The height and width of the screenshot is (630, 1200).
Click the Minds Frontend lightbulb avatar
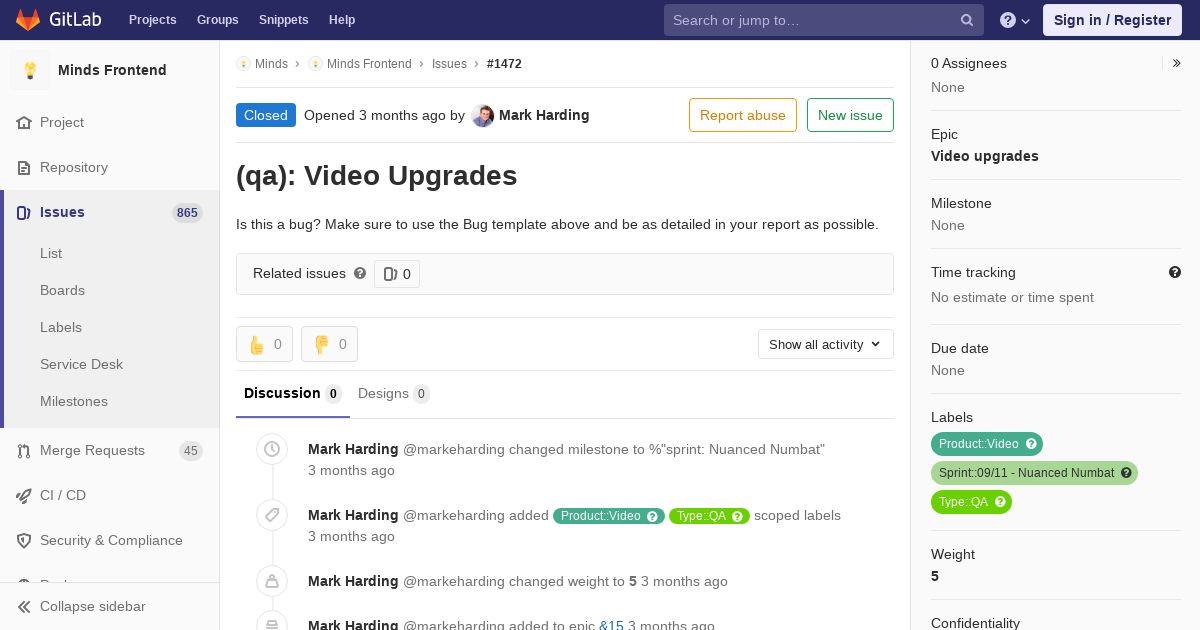click(x=30, y=70)
